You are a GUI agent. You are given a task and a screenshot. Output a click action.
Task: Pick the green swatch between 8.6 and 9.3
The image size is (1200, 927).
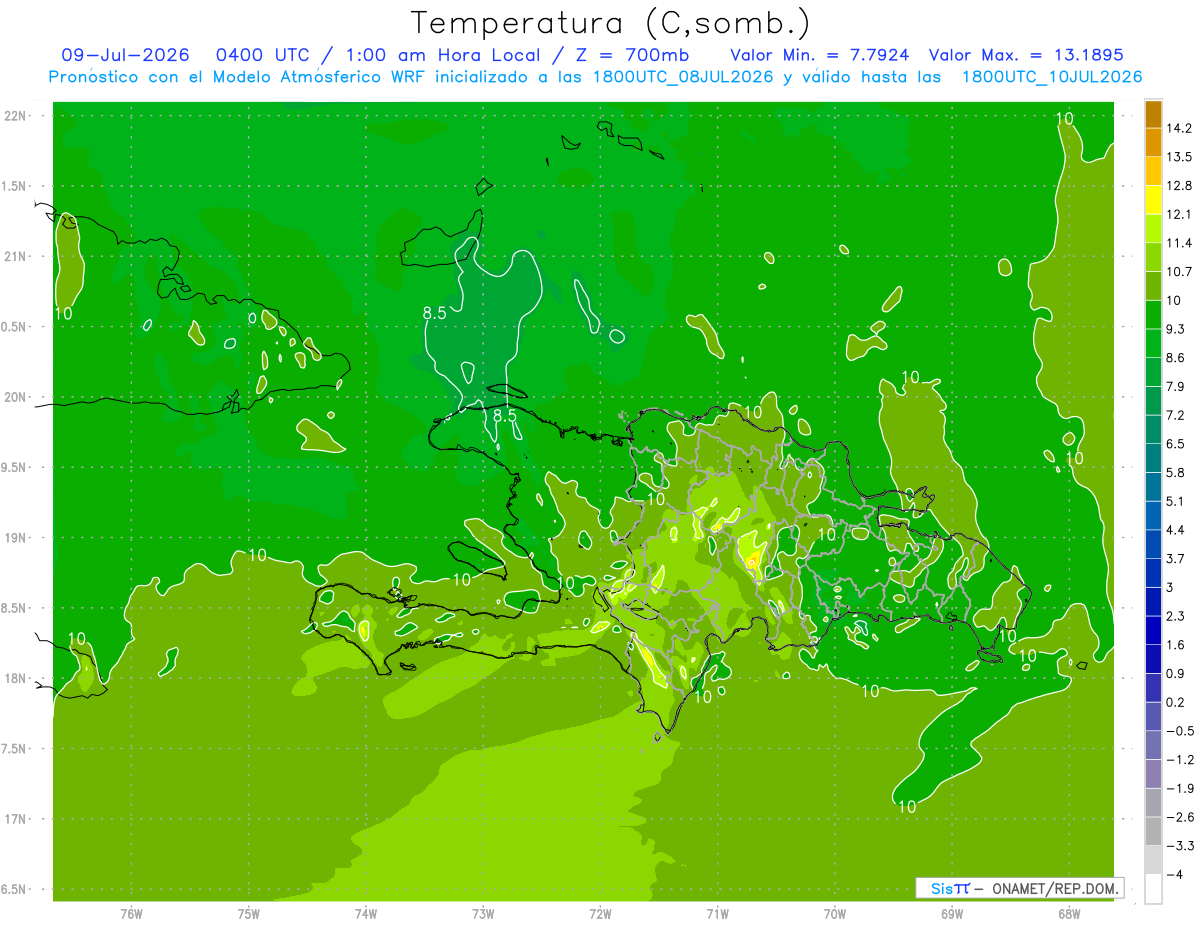click(1153, 343)
